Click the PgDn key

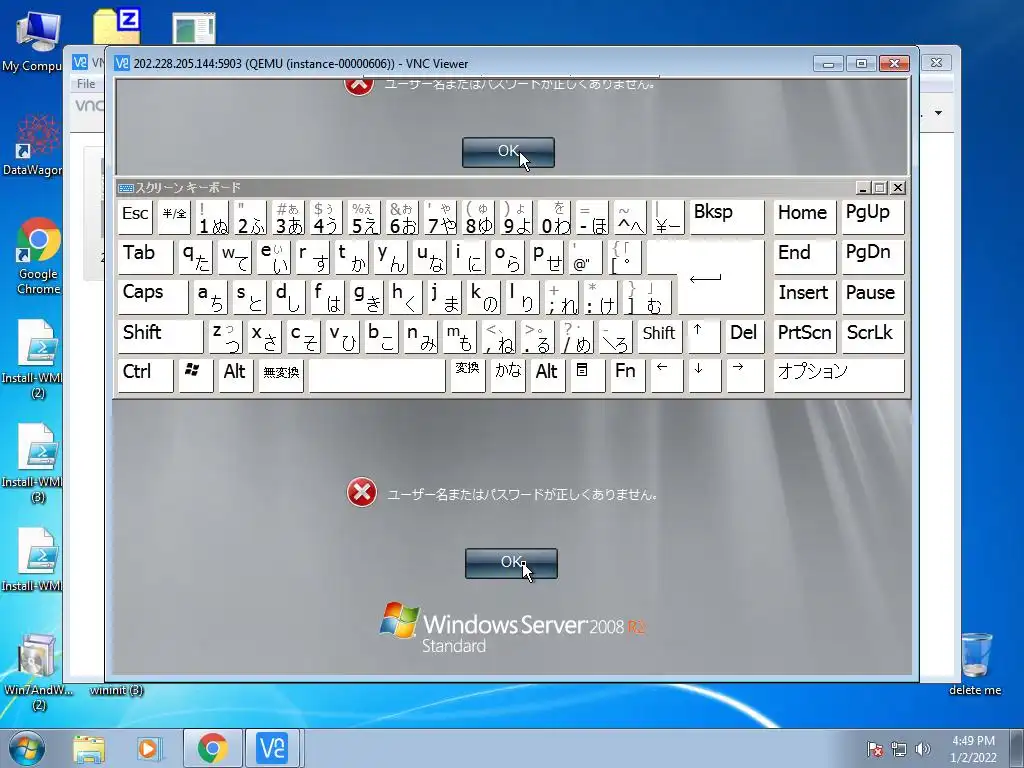tap(872, 257)
